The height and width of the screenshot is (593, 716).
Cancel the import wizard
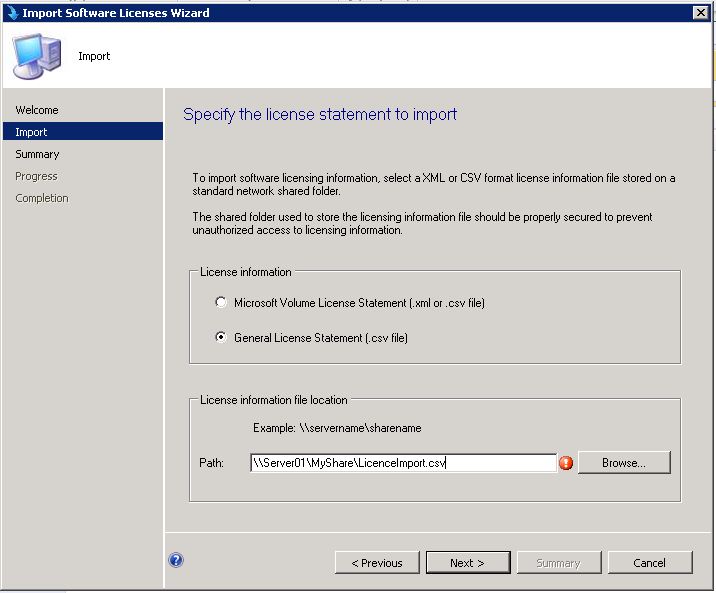point(649,563)
